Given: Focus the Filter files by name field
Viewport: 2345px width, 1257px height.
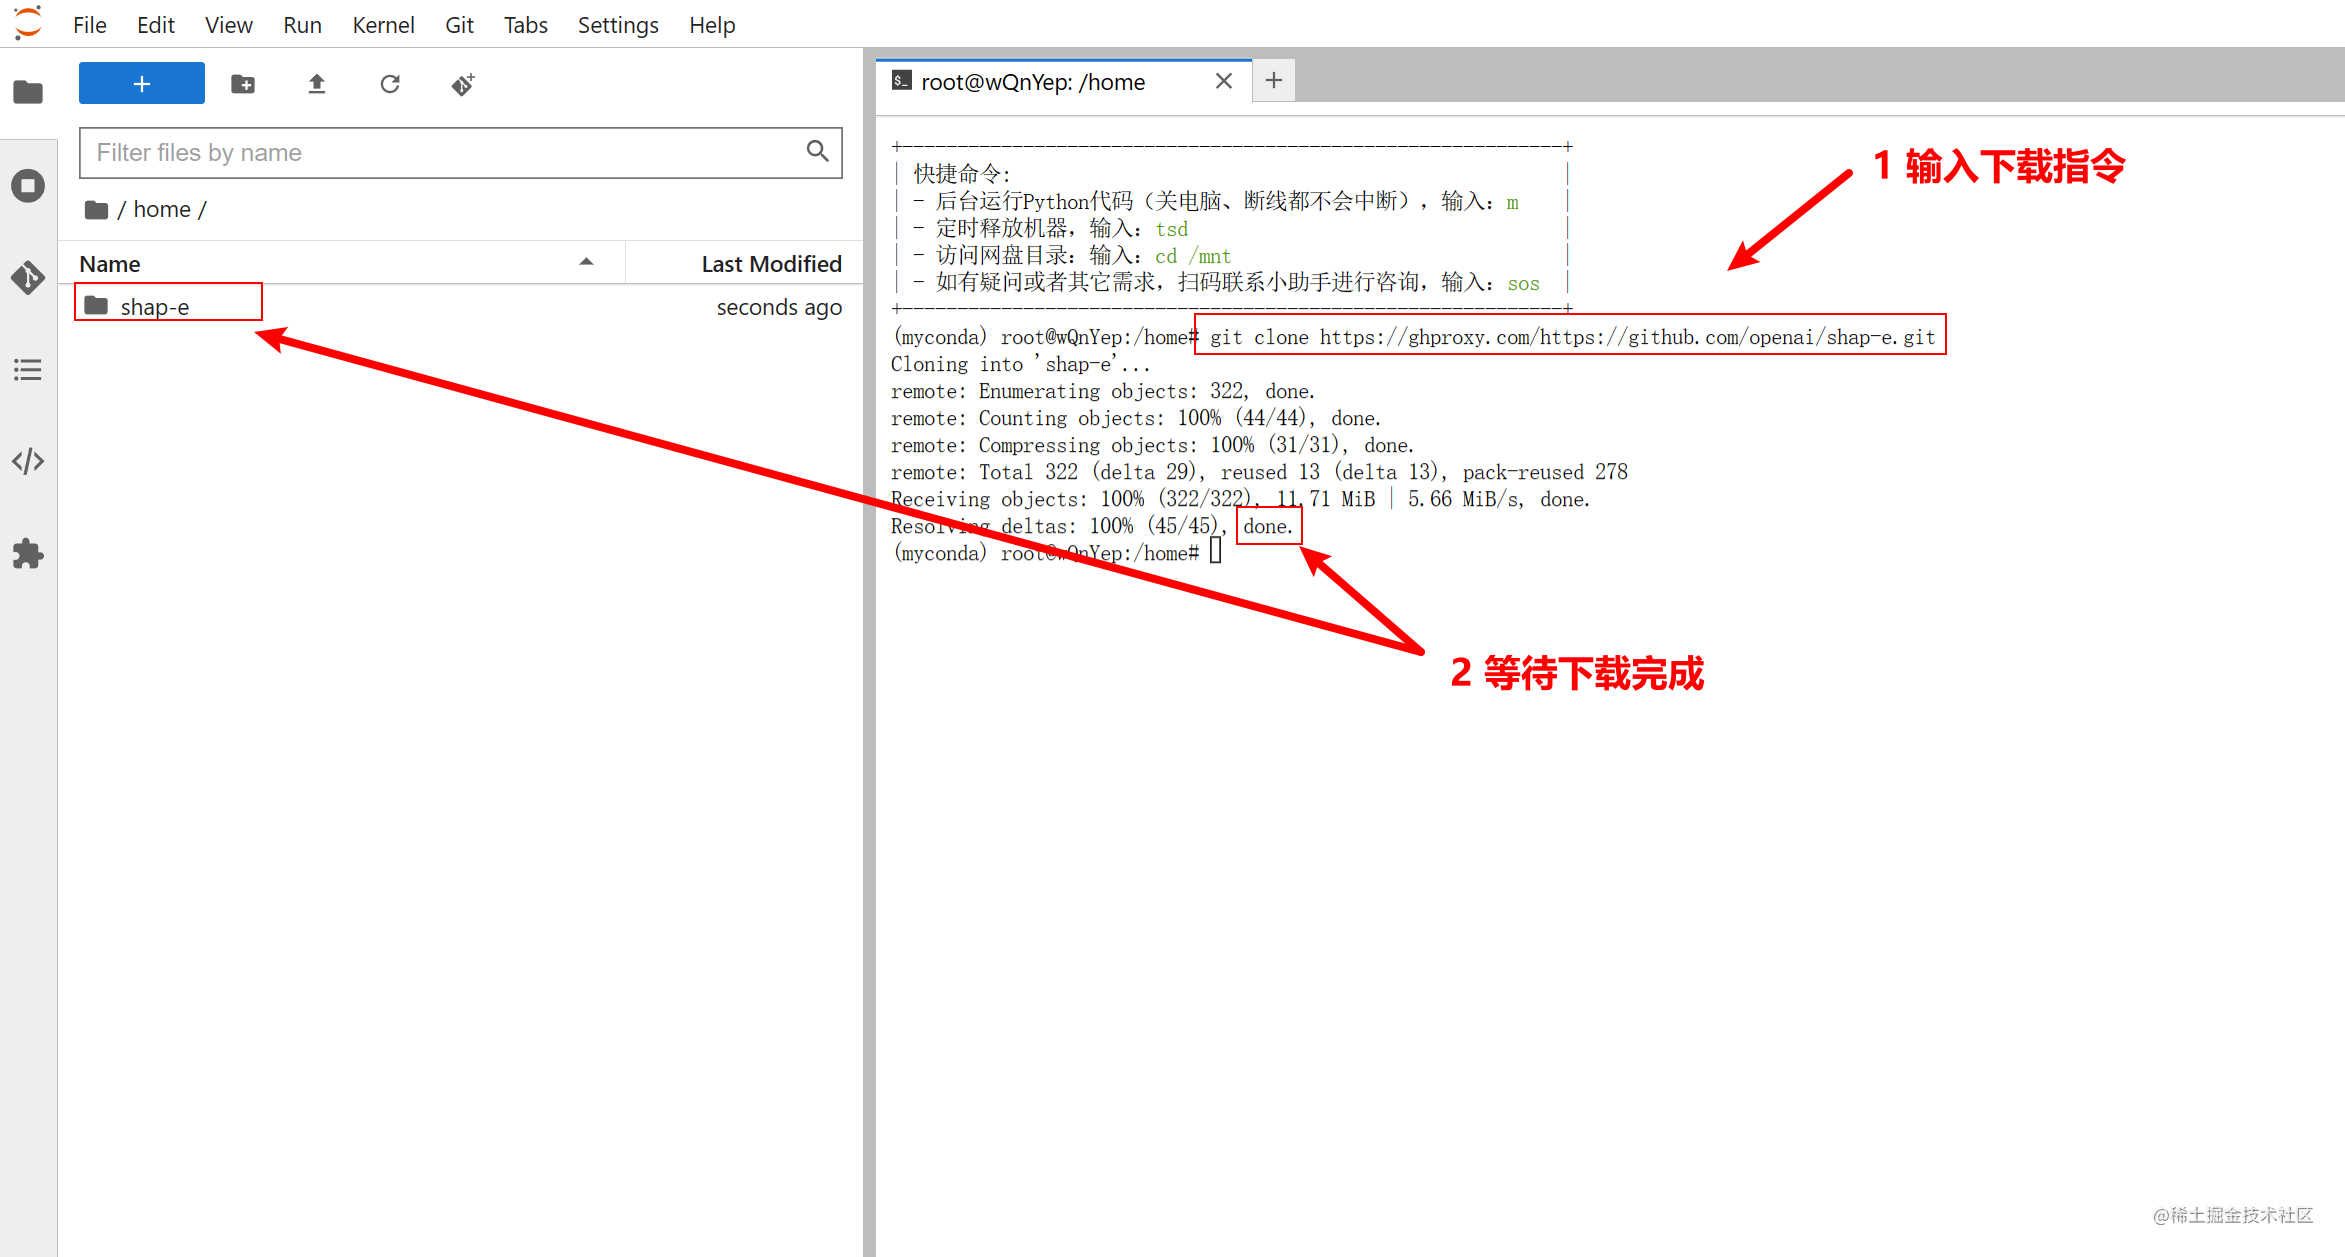Looking at the screenshot, I should click(x=461, y=152).
